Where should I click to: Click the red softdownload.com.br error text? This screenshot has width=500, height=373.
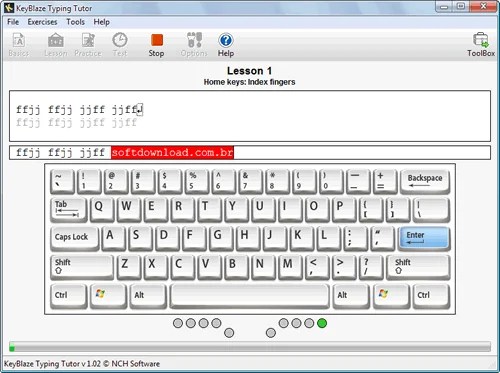coord(172,153)
